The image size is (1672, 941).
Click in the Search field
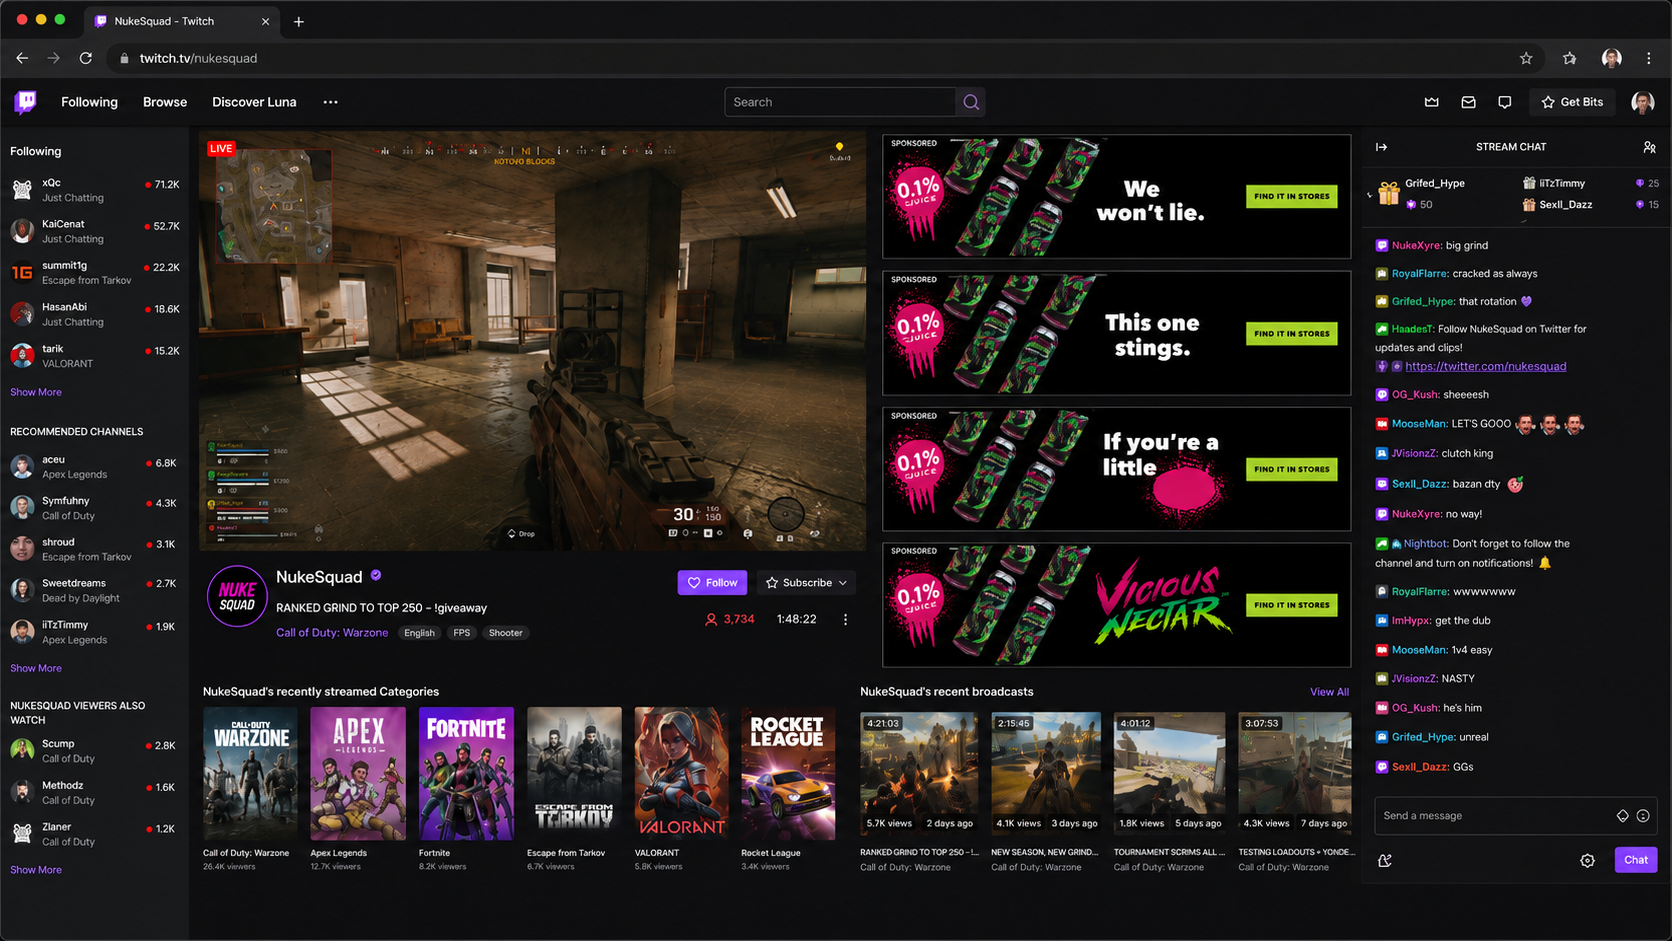click(840, 102)
